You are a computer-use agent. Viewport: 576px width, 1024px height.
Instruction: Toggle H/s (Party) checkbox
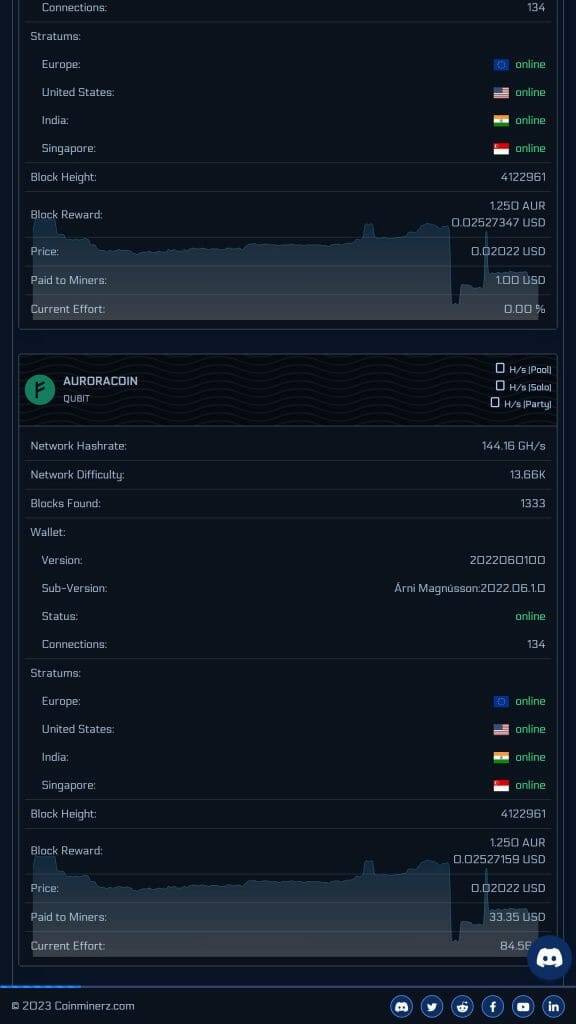click(495, 403)
